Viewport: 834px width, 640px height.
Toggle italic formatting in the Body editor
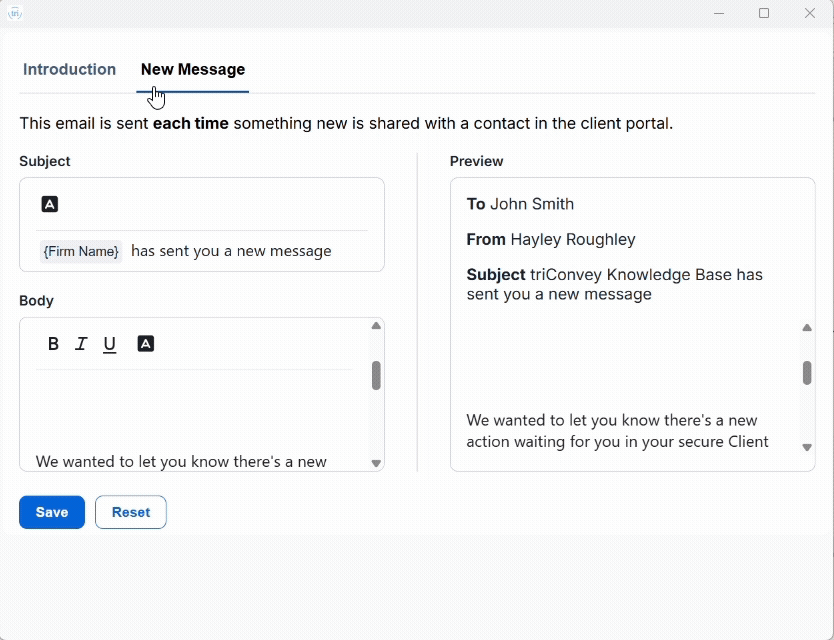(x=81, y=344)
